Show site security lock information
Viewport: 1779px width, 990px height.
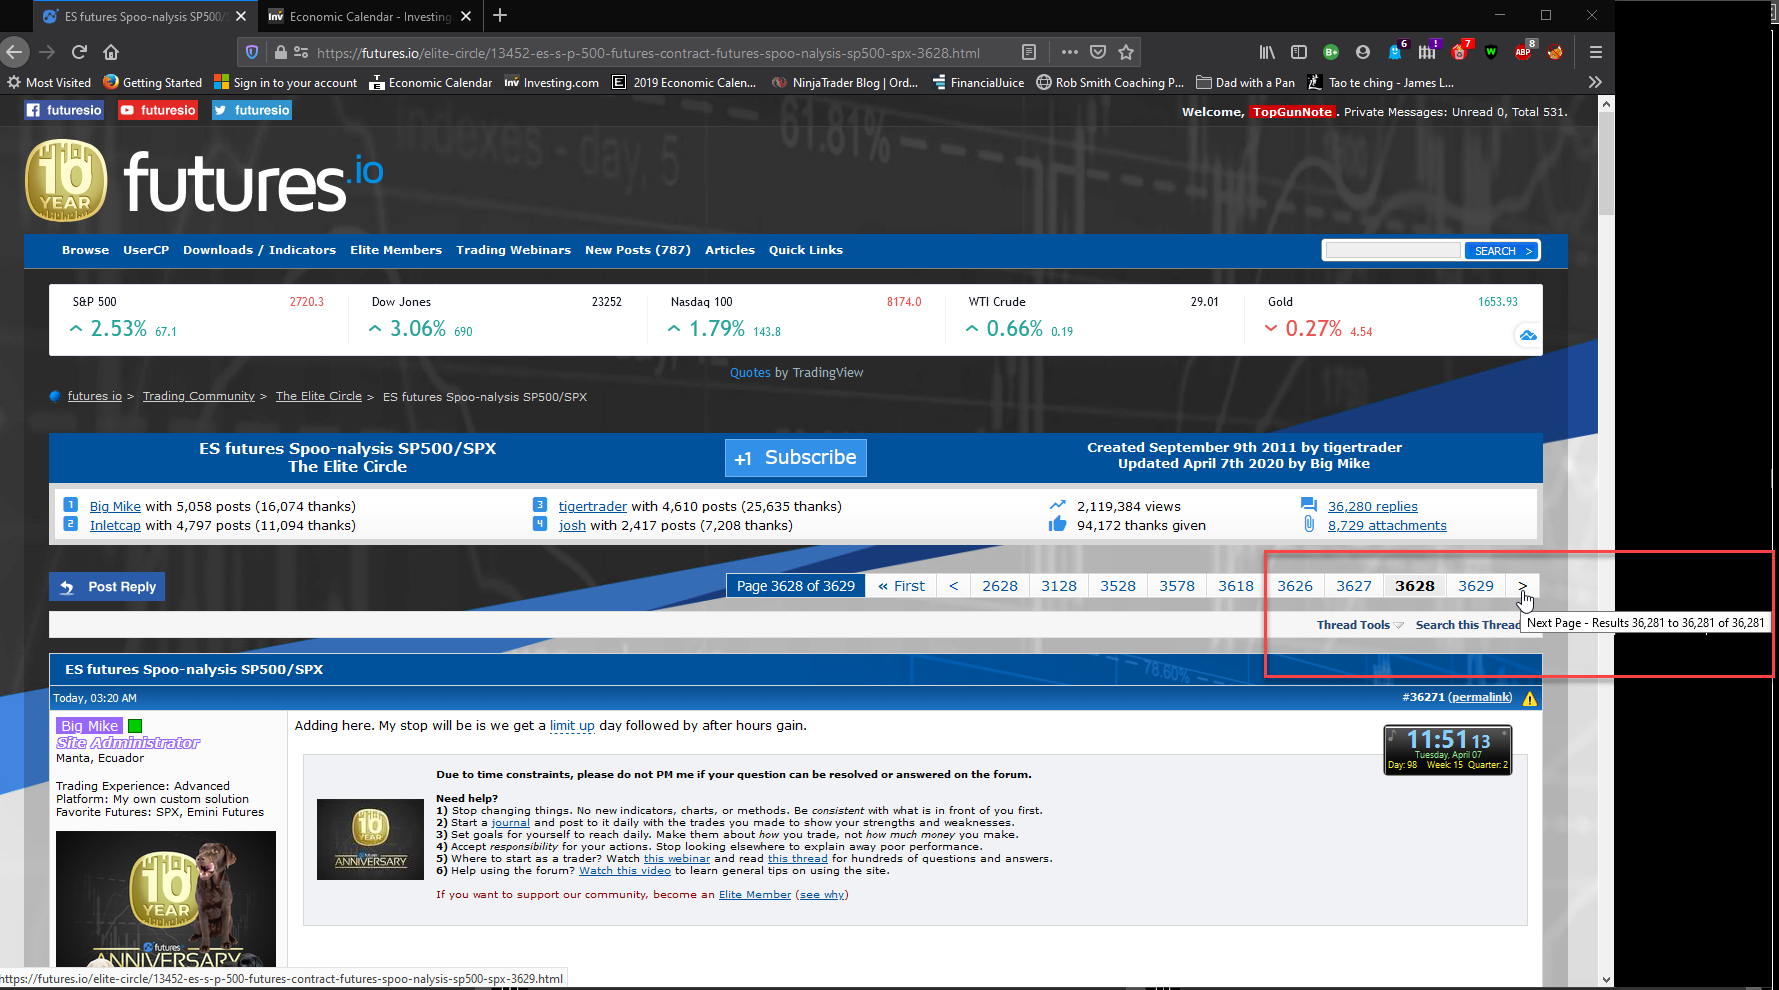pos(281,52)
